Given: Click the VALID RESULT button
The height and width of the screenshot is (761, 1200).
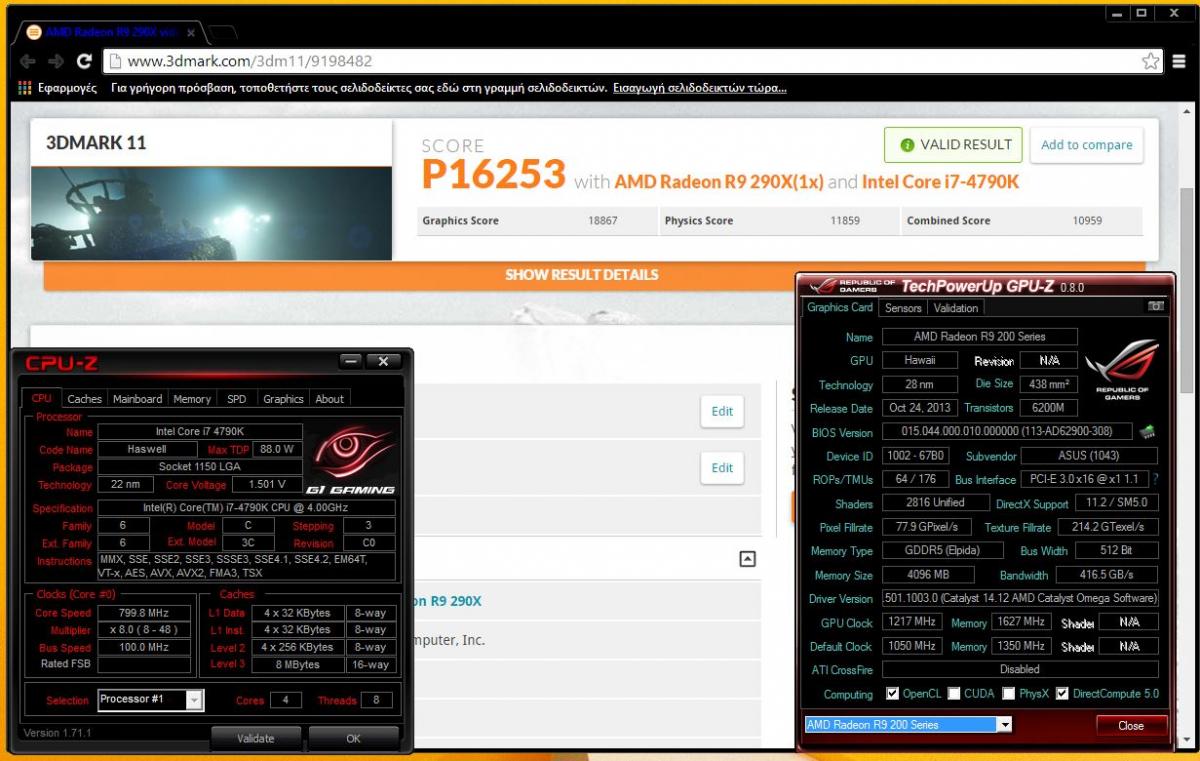Looking at the screenshot, I should click(x=953, y=145).
